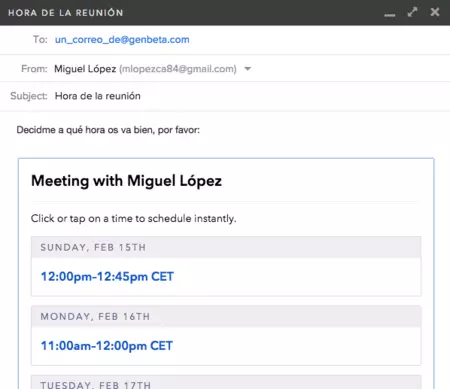
Task: Choose the 12:00pm-12:45pm CET time slot
Action: pos(107,277)
